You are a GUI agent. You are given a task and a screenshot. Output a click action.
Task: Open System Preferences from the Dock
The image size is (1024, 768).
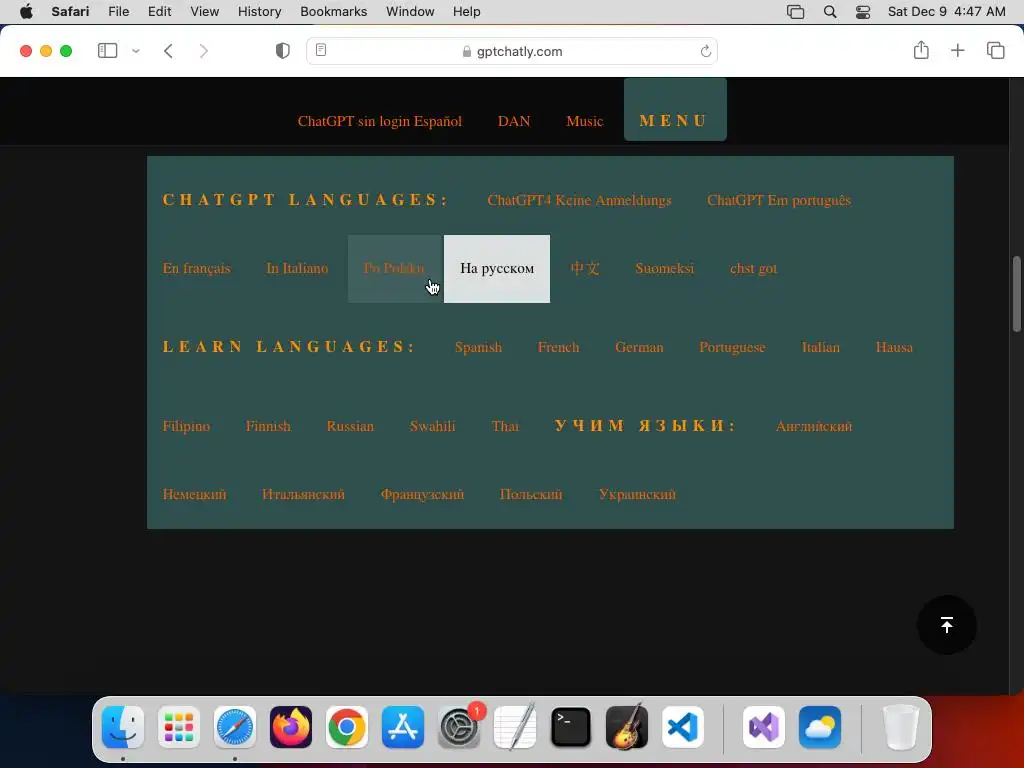(x=458, y=727)
